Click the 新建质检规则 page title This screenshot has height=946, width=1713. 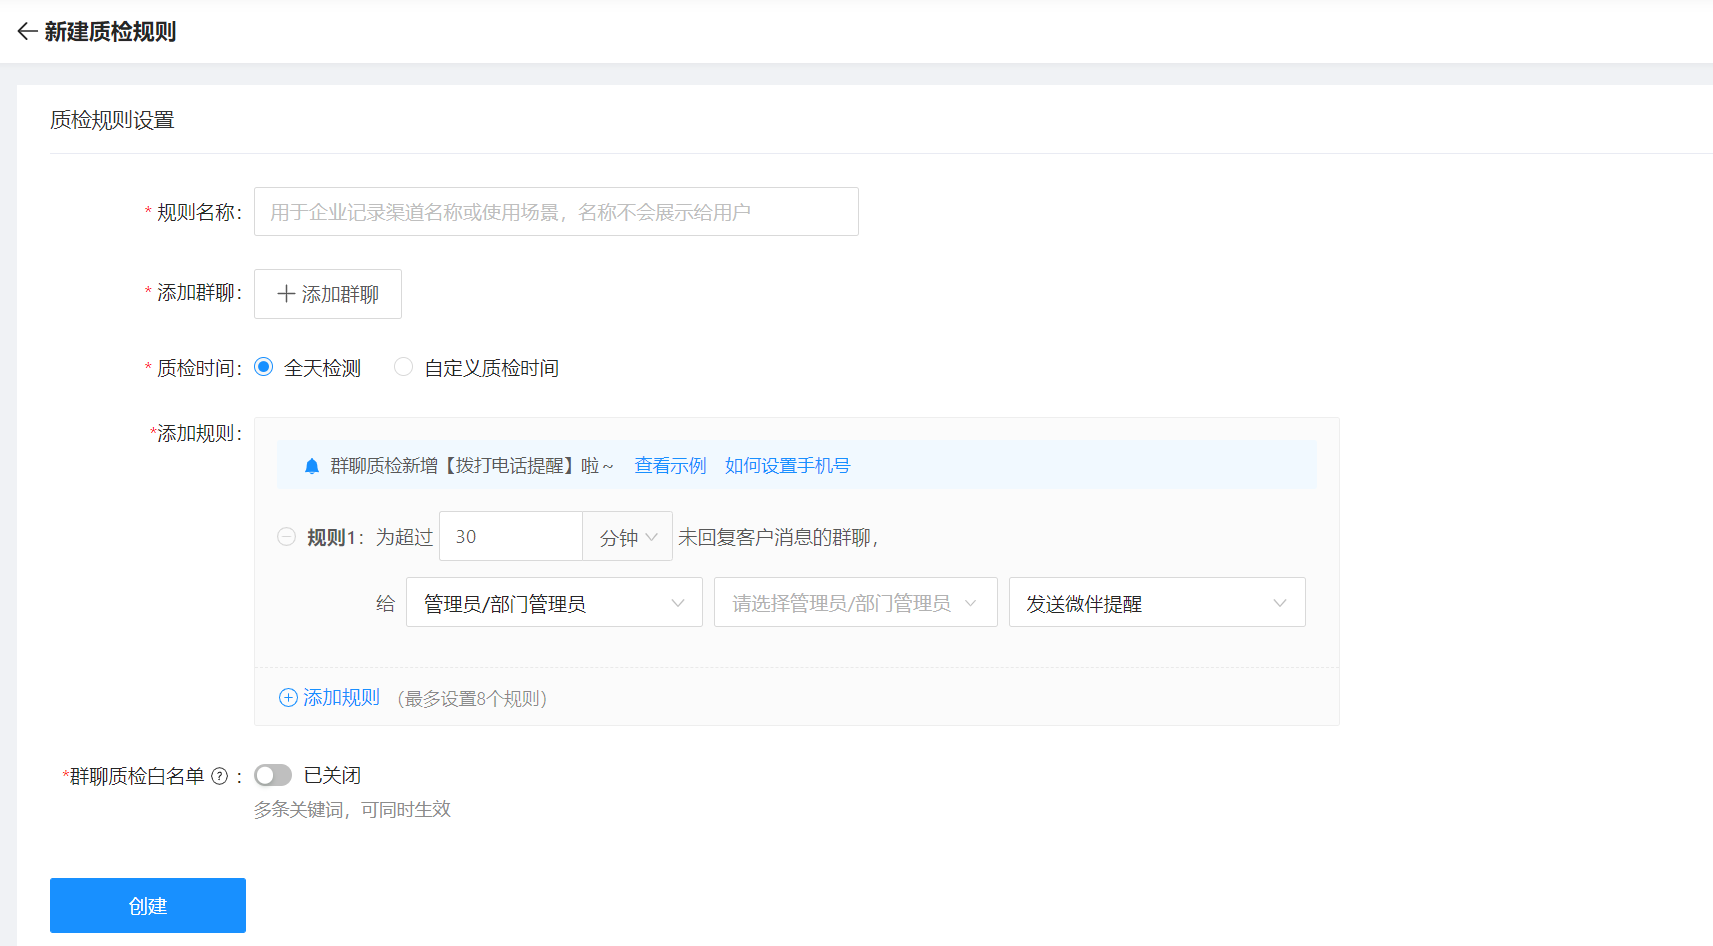click(110, 32)
